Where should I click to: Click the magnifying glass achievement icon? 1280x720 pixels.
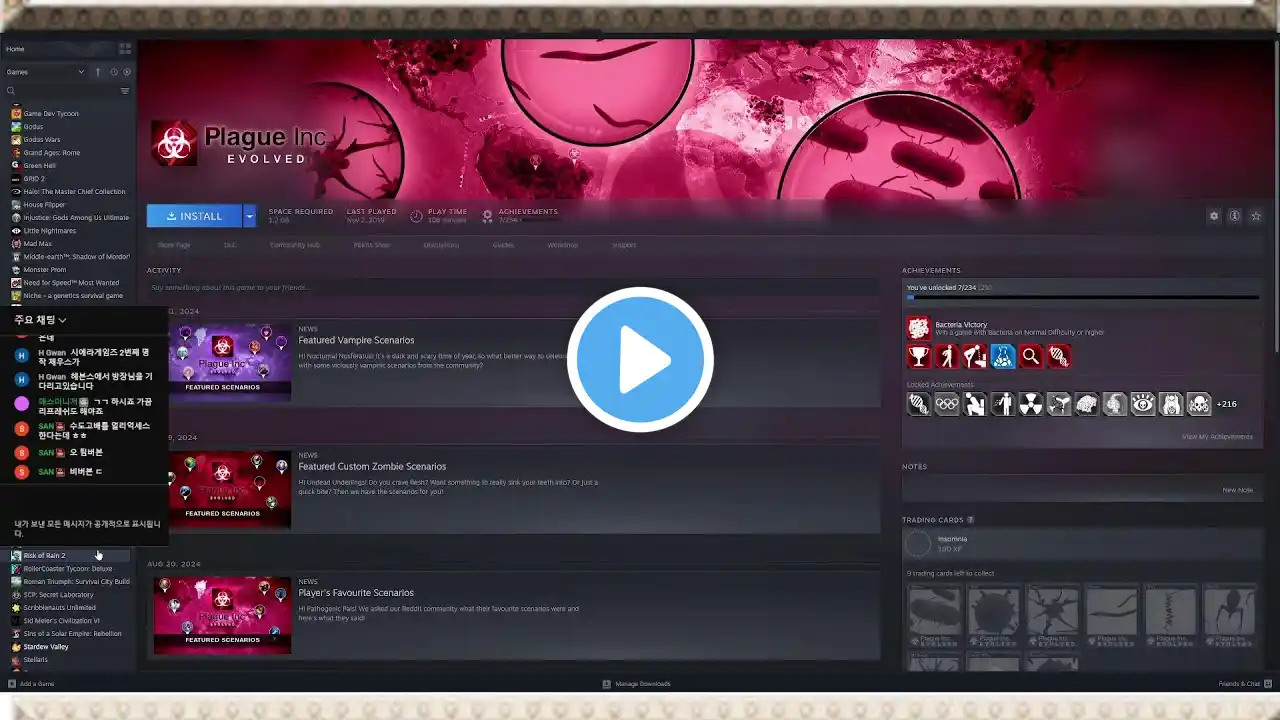[1030, 356]
